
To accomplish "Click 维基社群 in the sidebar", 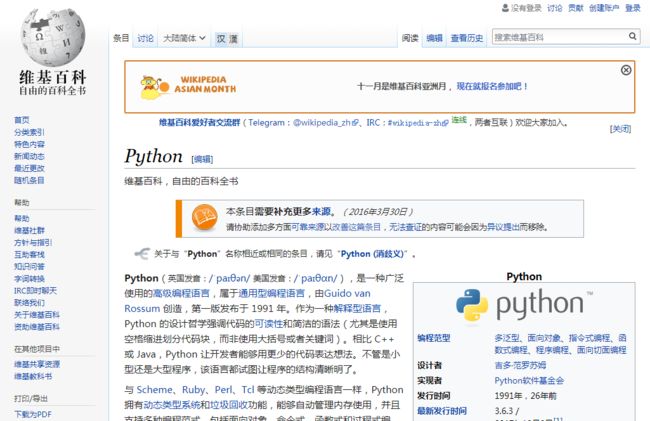I will (x=29, y=230).
